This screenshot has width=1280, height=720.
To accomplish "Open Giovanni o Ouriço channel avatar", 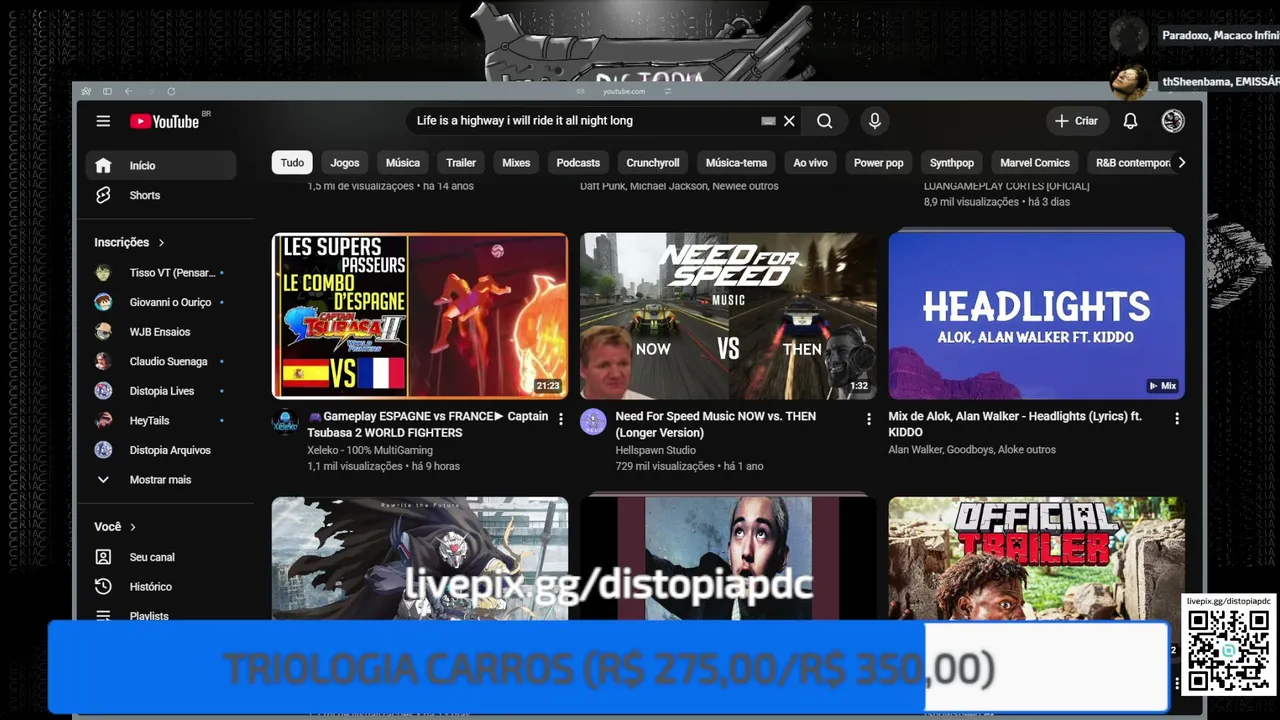I will tap(103, 302).
